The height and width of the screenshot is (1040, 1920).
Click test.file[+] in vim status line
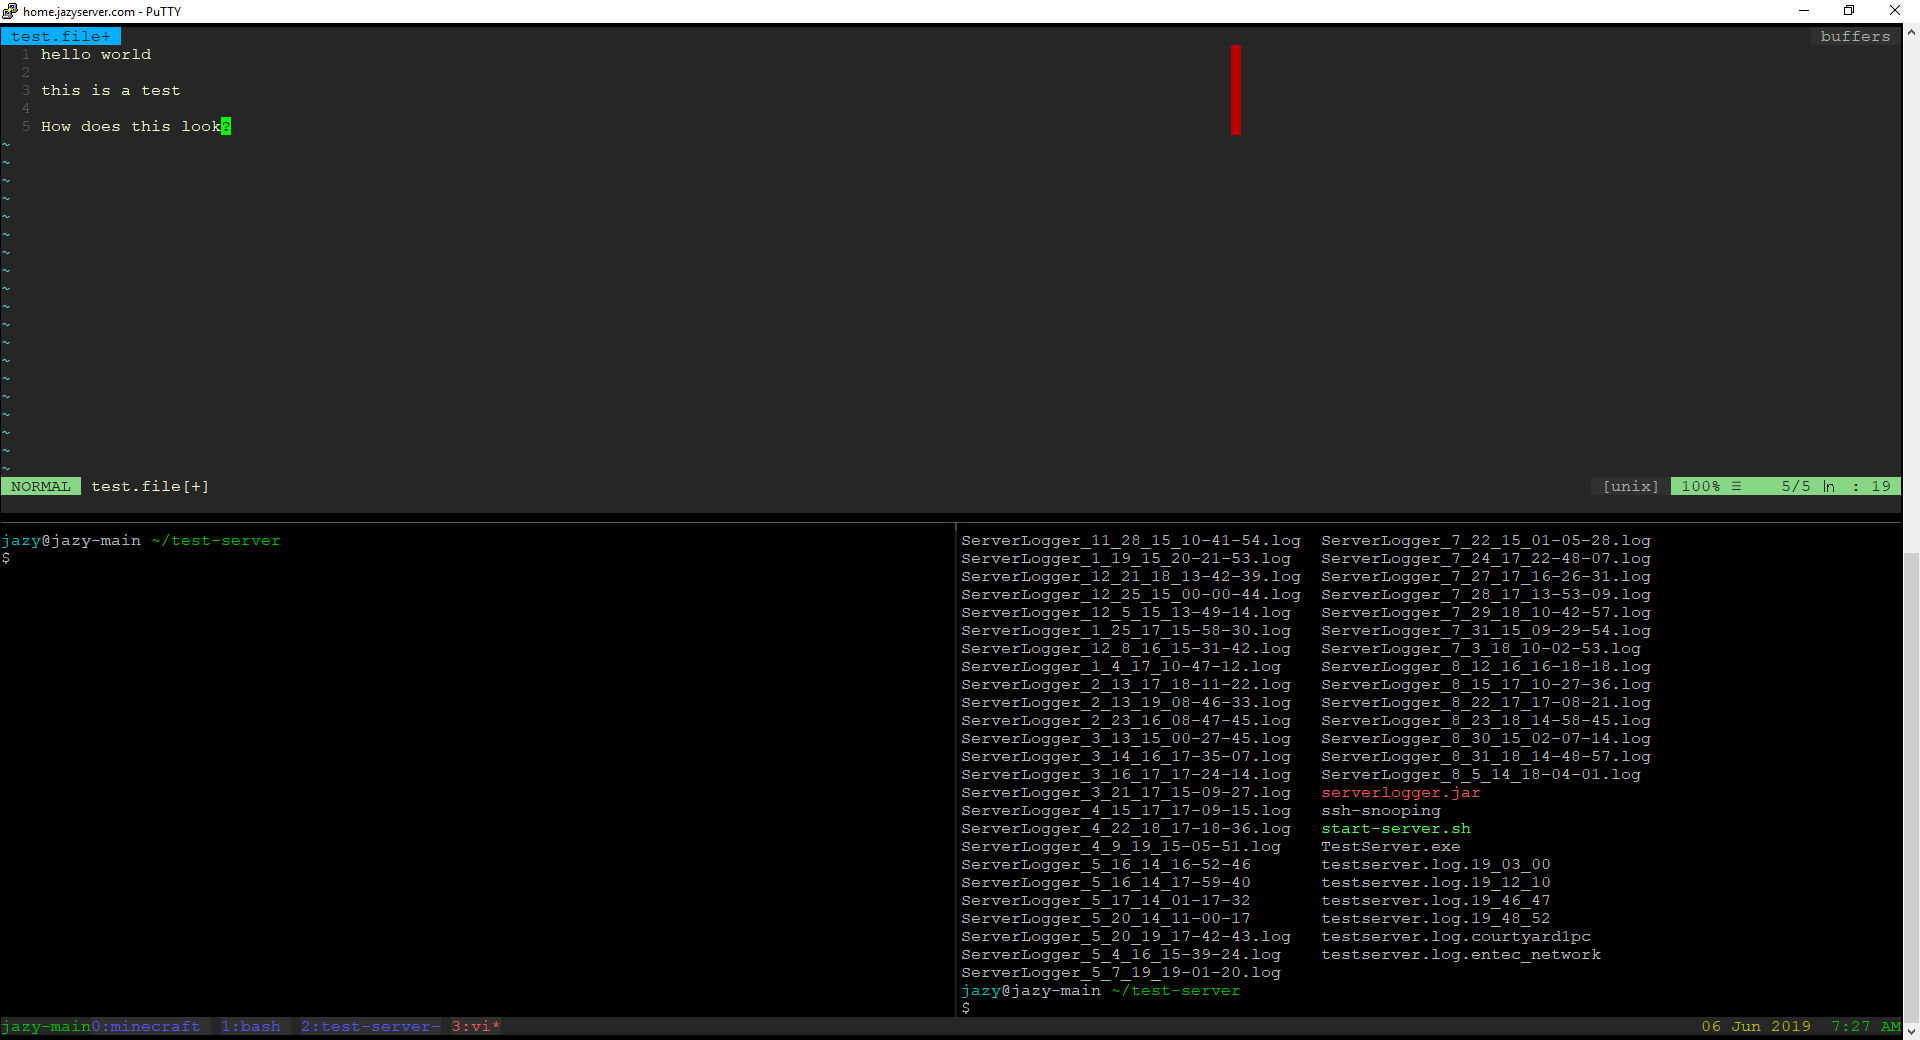tap(150, 486)
